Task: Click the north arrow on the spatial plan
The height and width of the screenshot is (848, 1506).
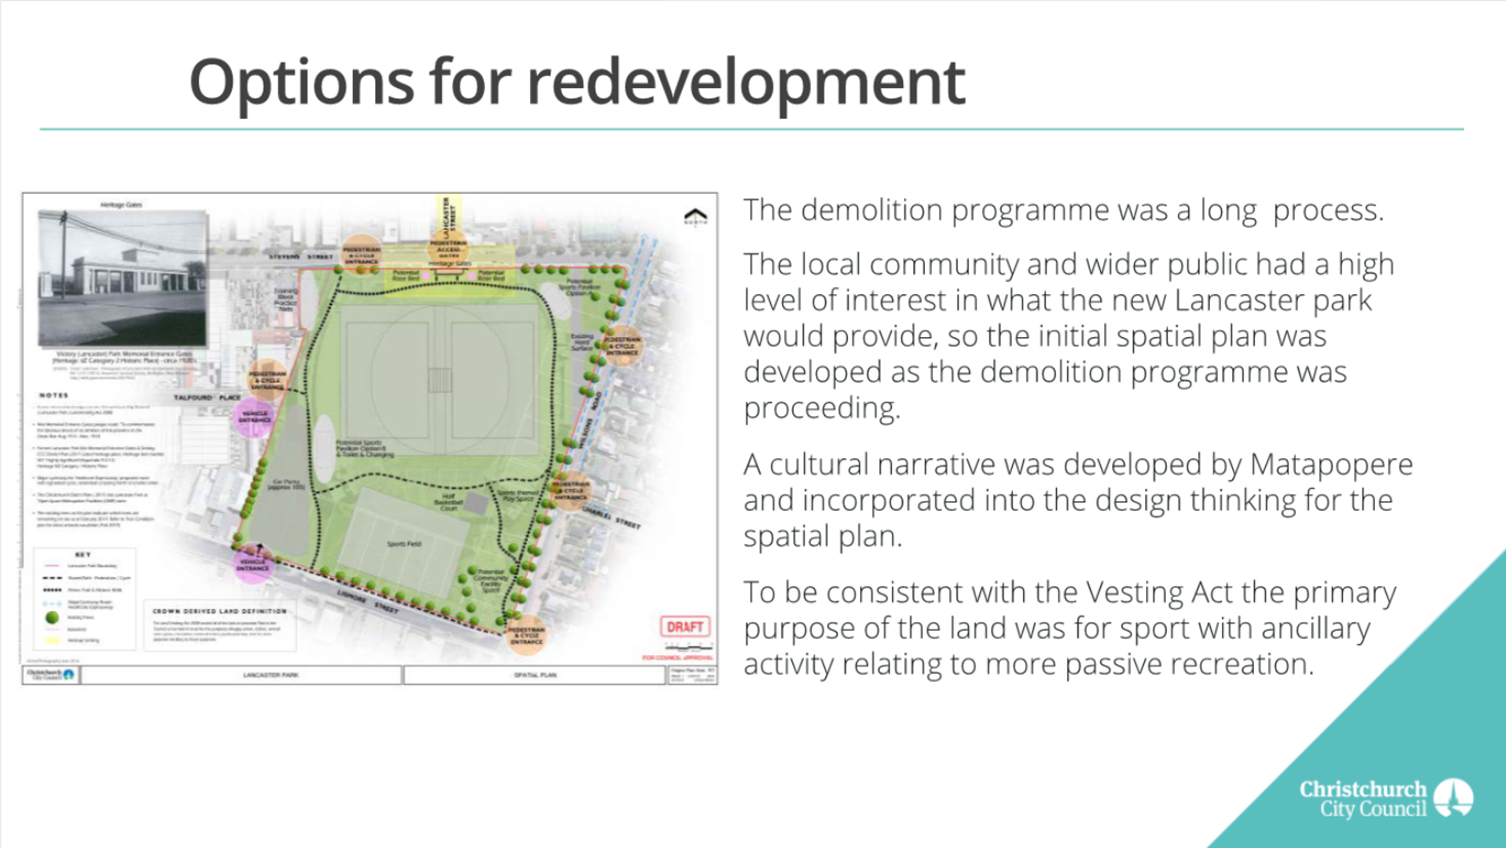Action: 695,216
